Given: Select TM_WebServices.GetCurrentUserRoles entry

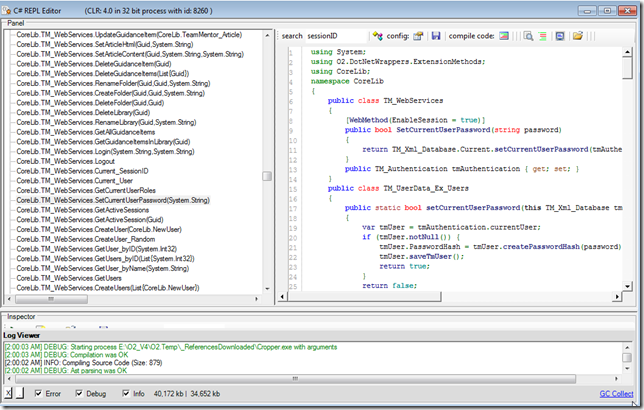Looking at the screenshot, I should coord(86,191).
